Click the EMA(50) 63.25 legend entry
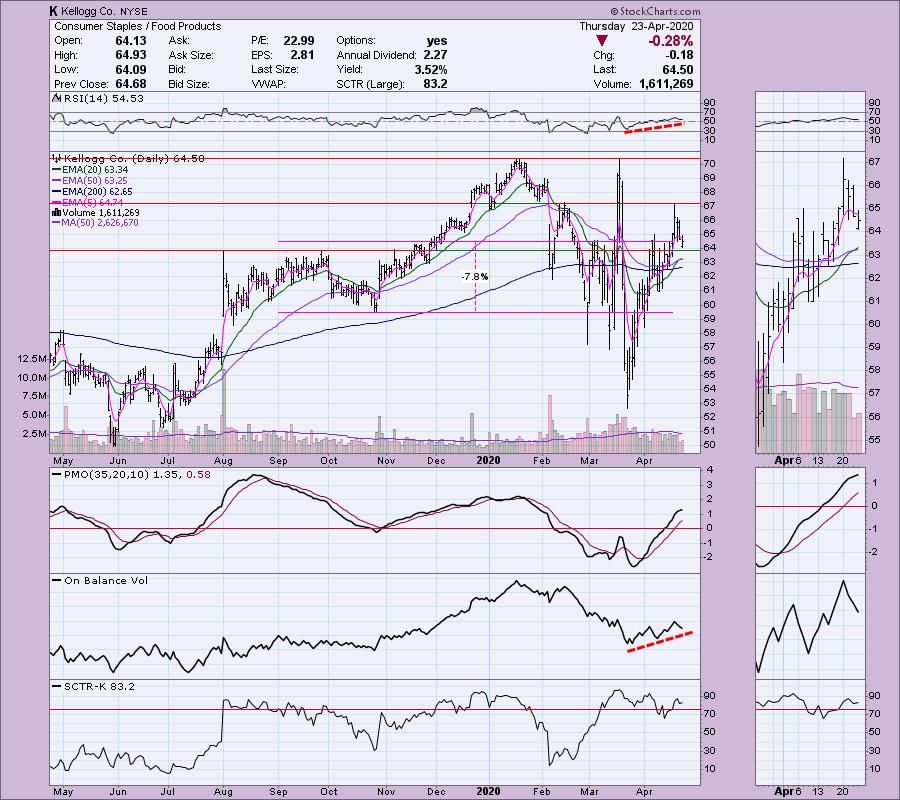Viewport: 900px width, 800px height. pyautogui.click(x=95, y=181)
